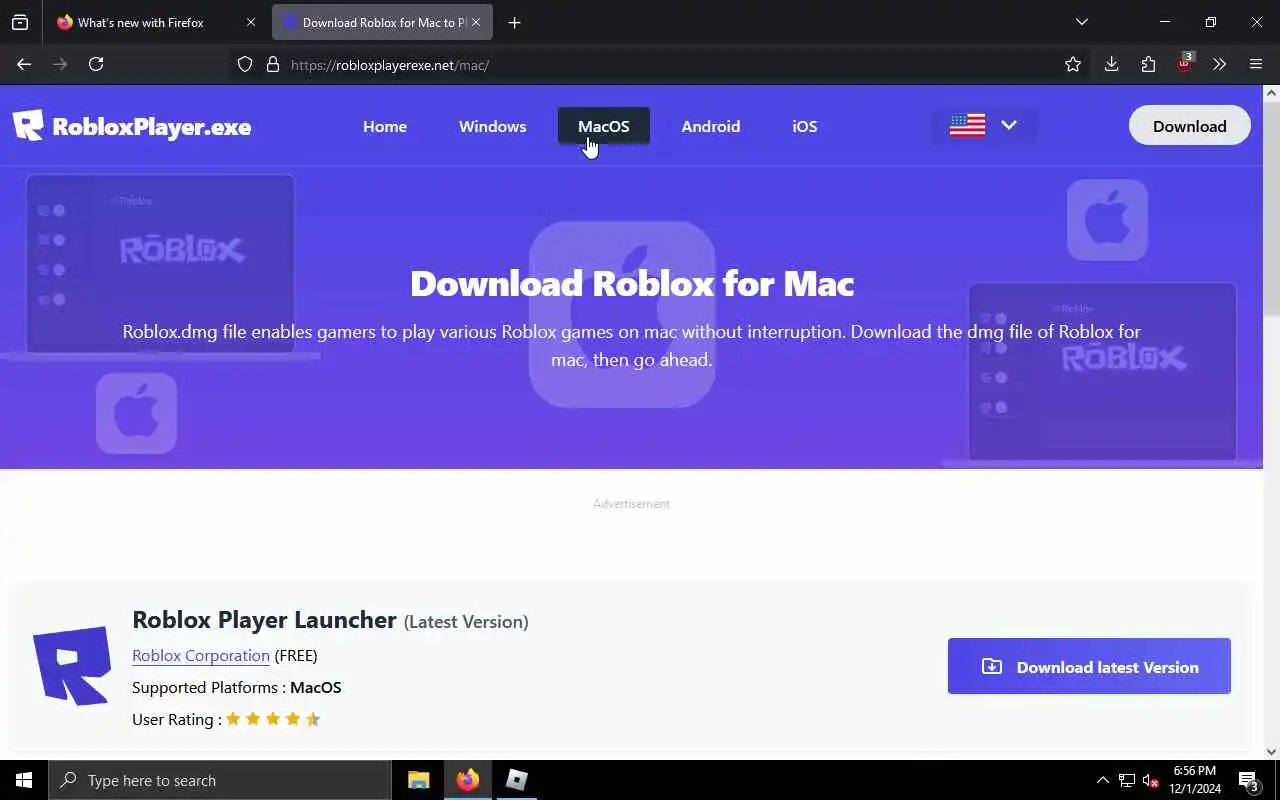Open the Android menu item
Screen dimensions: 1280x800
pyautogui.click(x=711, y=126)
